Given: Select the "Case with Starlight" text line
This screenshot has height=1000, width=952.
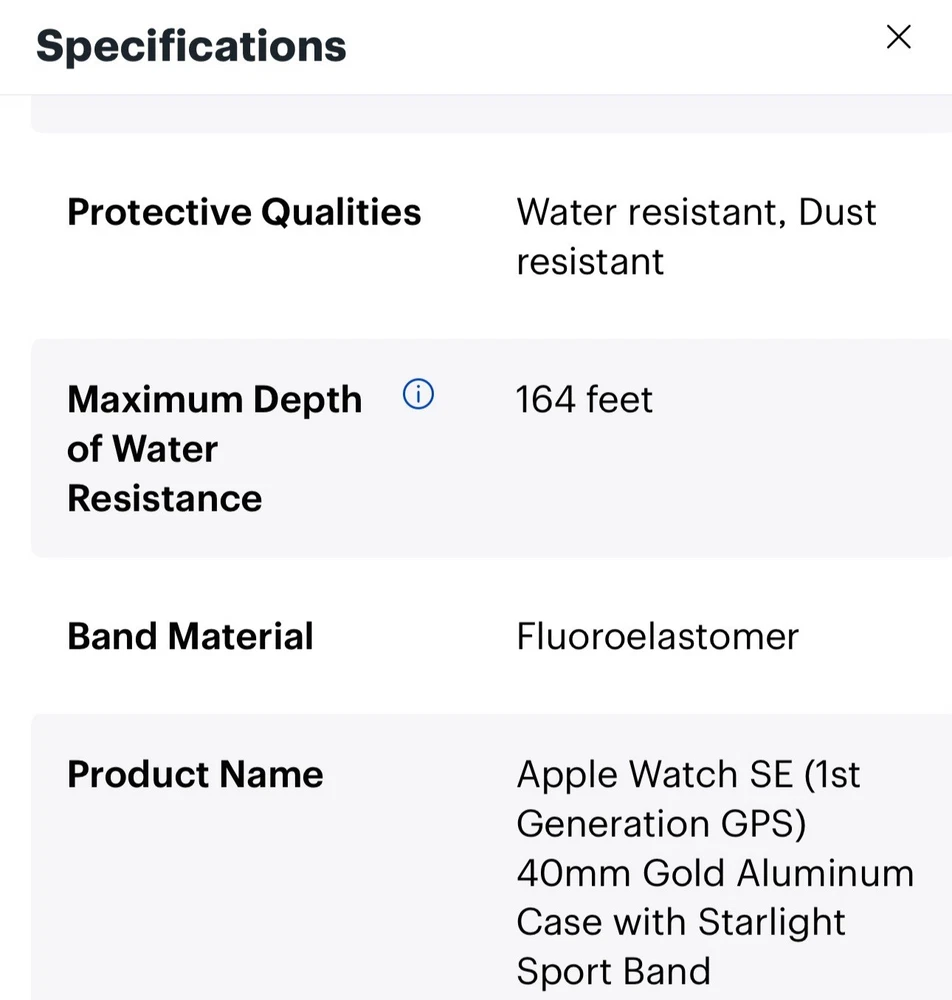Looking at the screenshot, I should pyautogui.click(x=680, y=921).
